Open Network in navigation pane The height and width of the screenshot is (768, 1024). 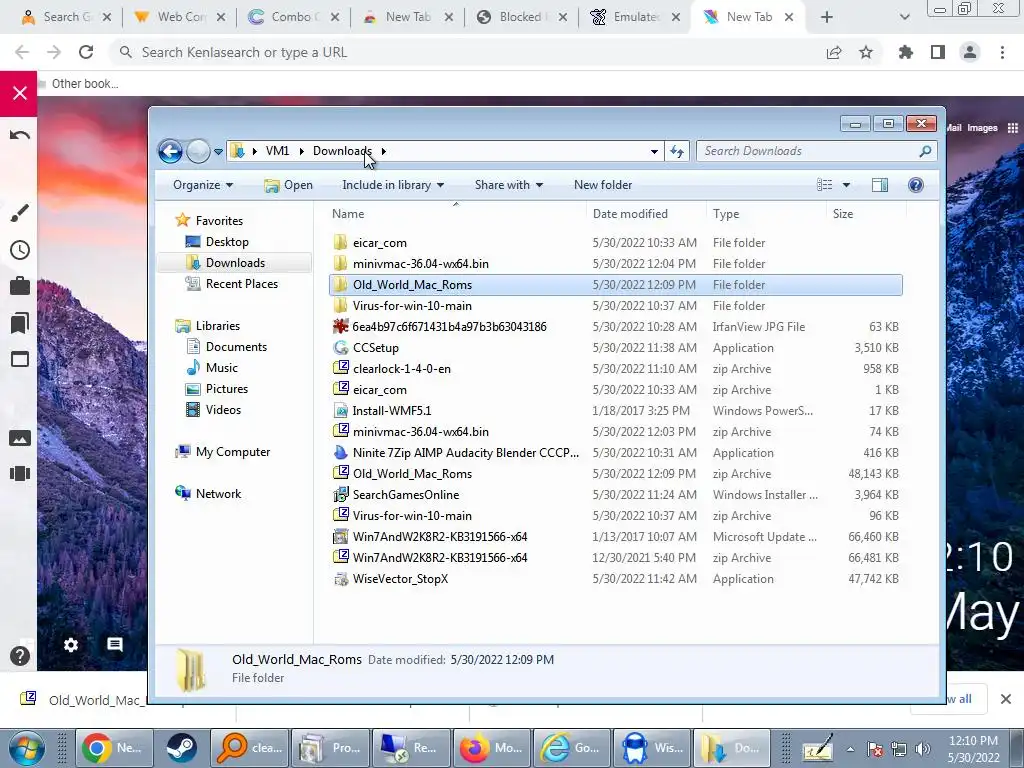pos(218,494)
